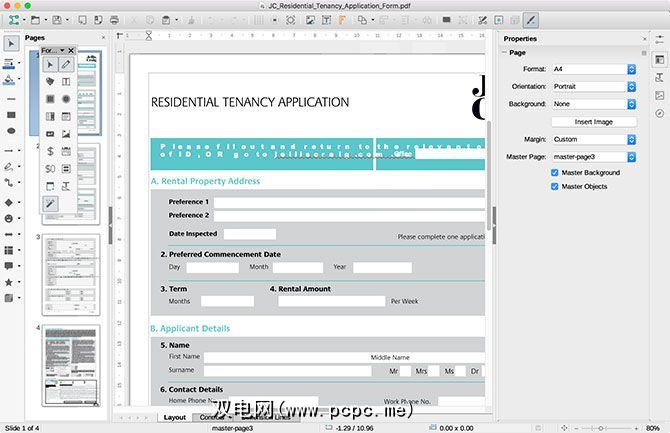
Task: Collapse the Page section expander
Action: (504, 52)
